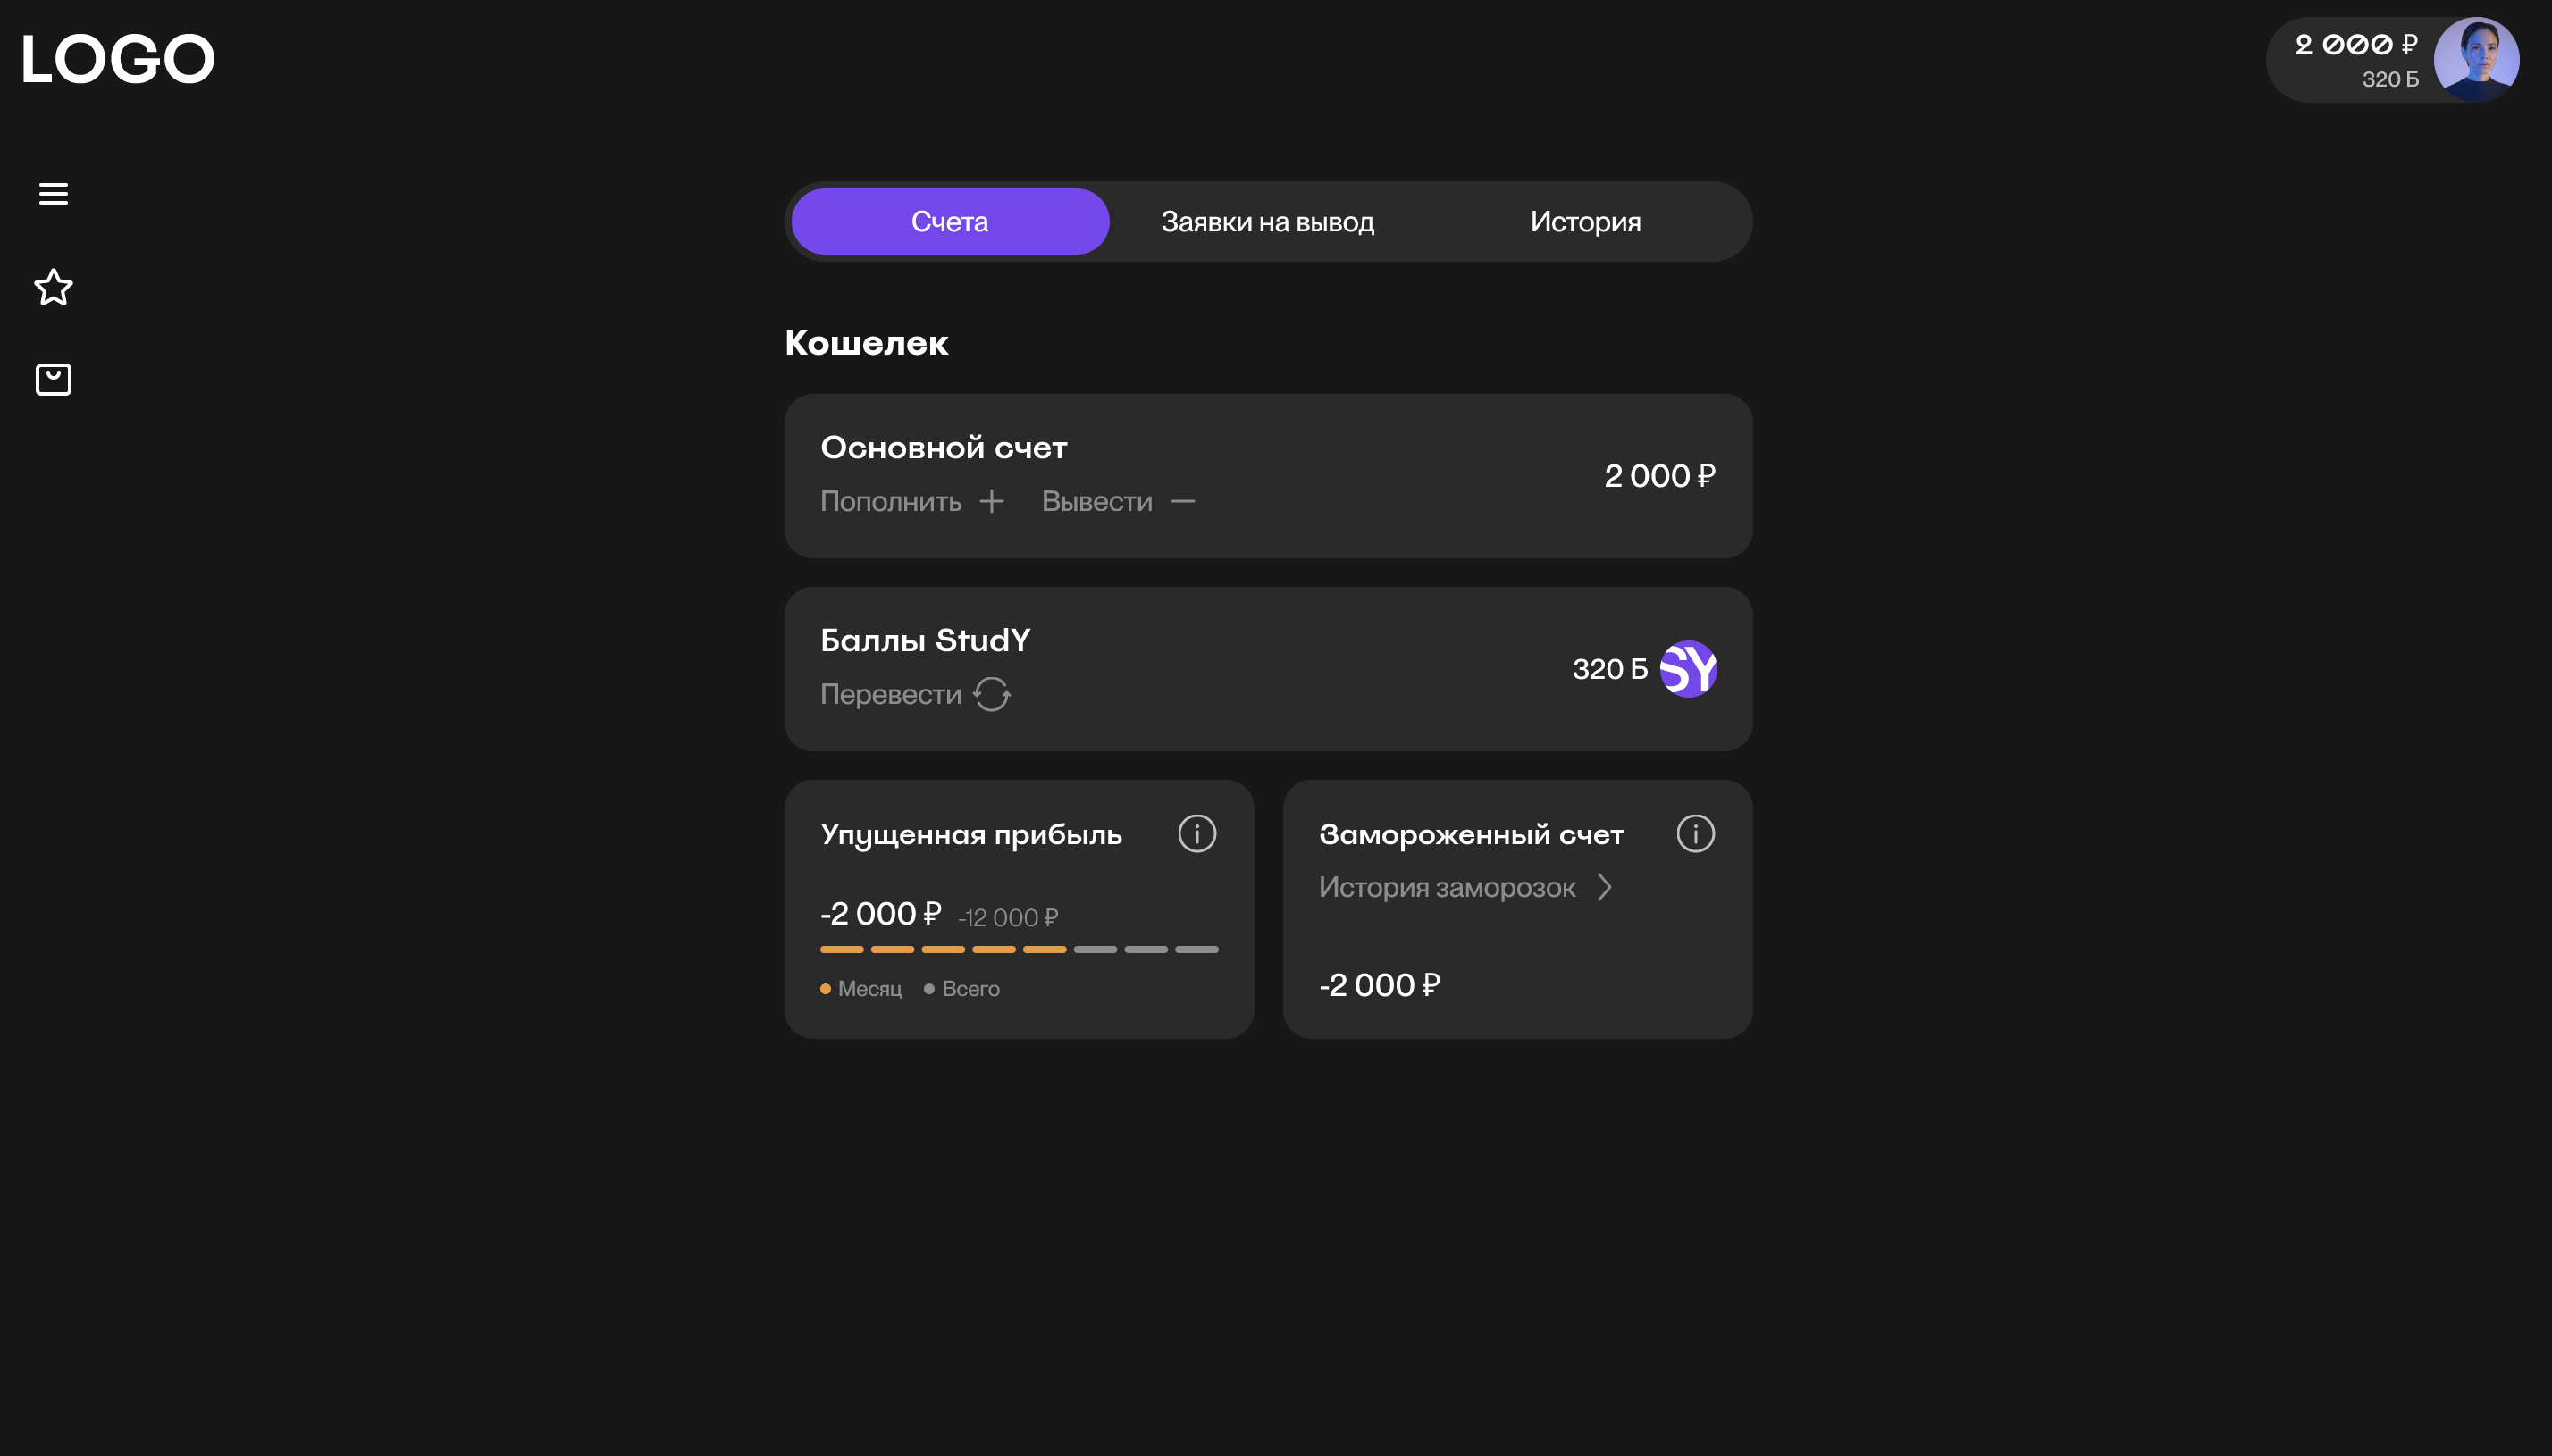
Task: Click the LOGO in the header
Action: 118,59
